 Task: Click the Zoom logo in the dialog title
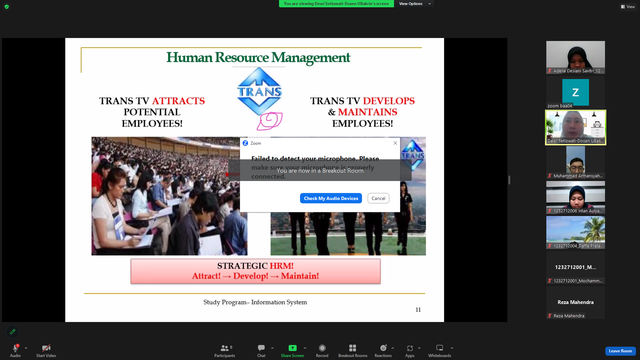(245, 143)
